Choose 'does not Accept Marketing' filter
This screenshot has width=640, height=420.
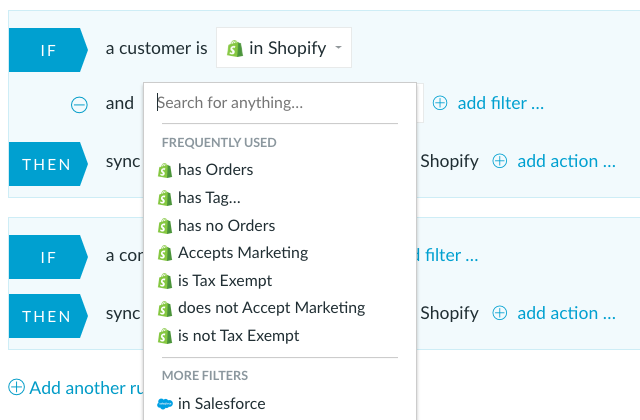pos(271,308)
